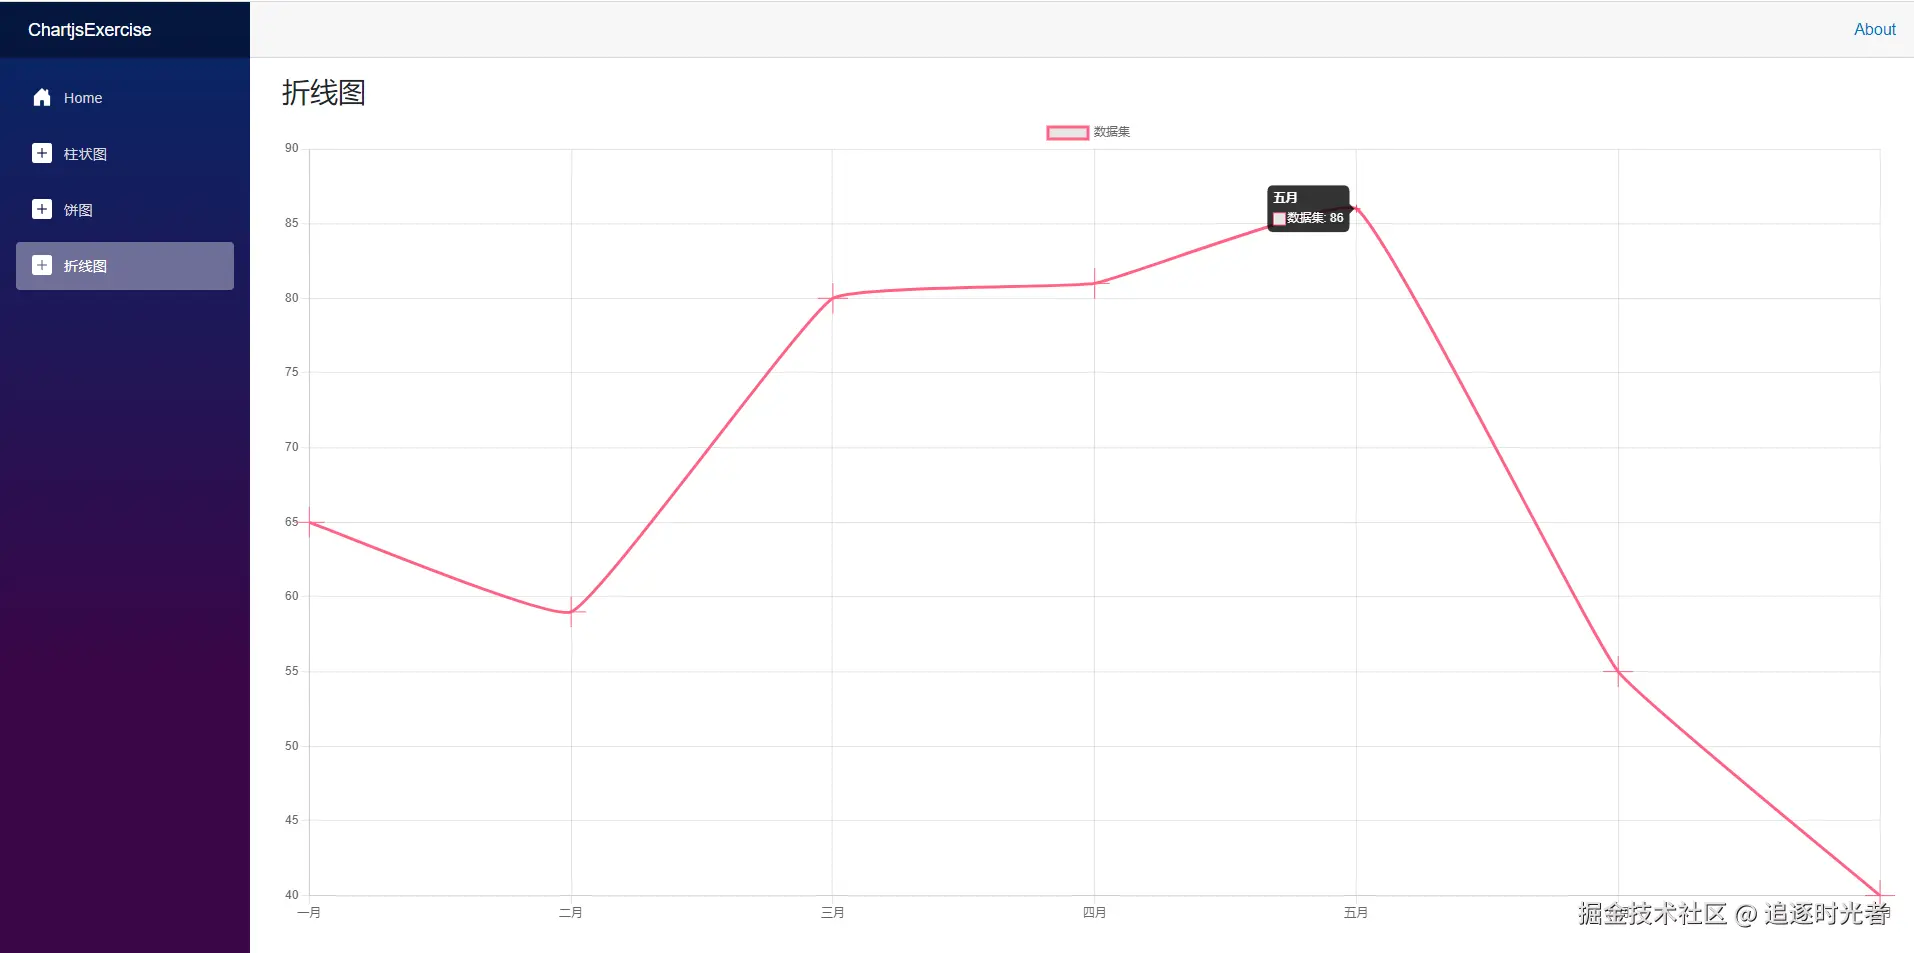Click the 三月 x-axis label
Image resolution: width=1914 pixels, height=953 pixels.
click(x=832, y=912)
